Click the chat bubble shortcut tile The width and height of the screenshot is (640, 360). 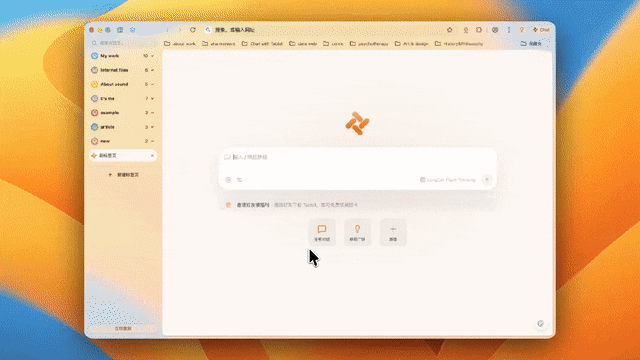[322, 232]
